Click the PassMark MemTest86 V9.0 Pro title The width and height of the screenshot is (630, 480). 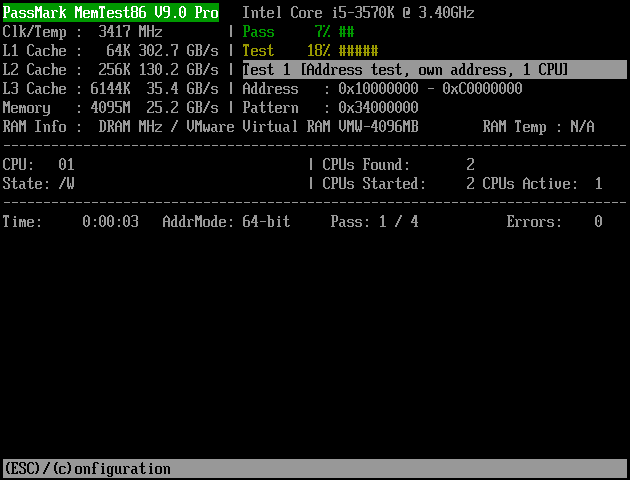(110, 12)
